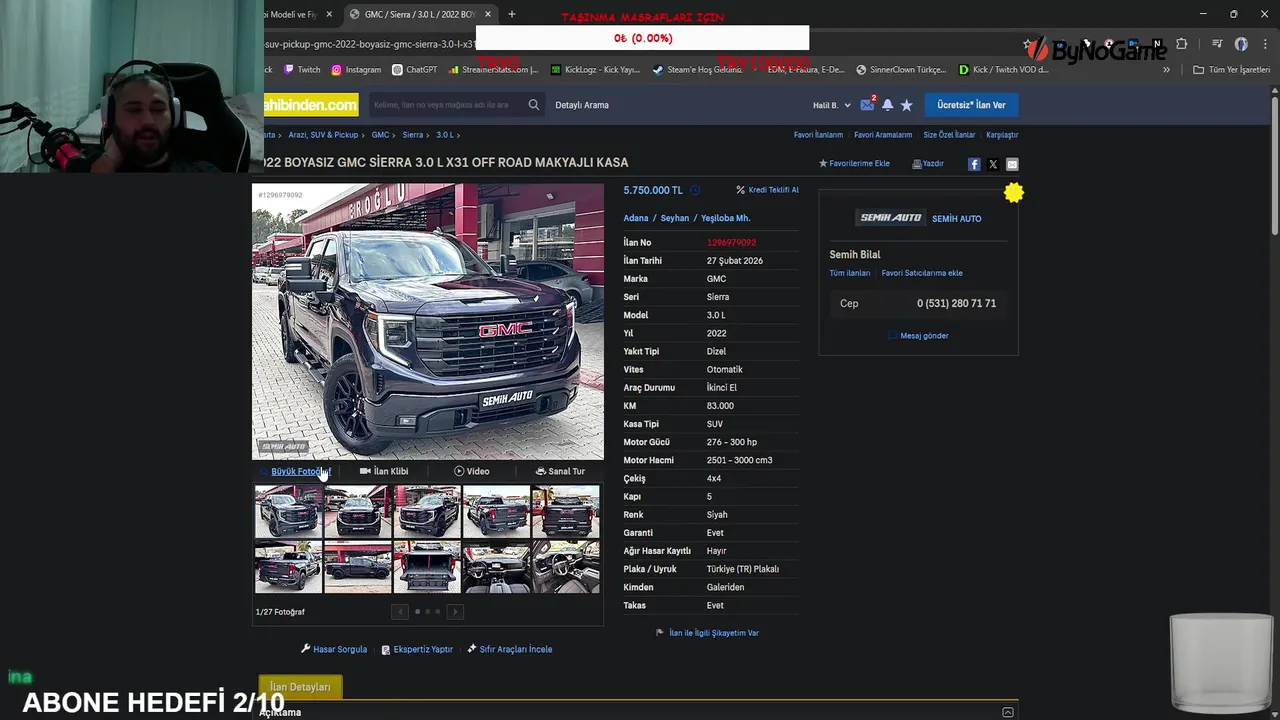
Task: Open favorites star icon in site header
Action: pyautogui.click(x=906, y=105)
